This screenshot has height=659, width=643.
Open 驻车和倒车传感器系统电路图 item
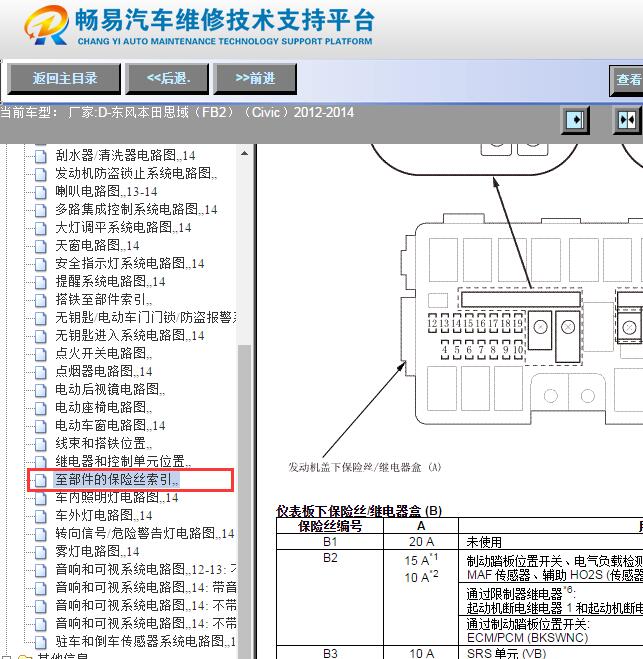click(145, 641)
